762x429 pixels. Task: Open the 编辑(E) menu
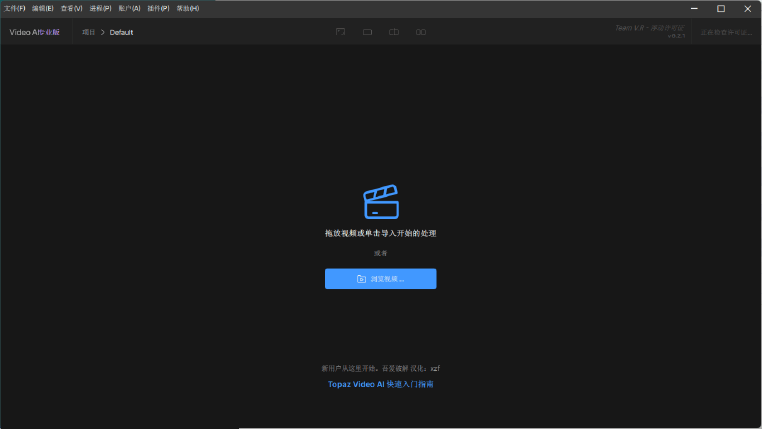(43, 8)
